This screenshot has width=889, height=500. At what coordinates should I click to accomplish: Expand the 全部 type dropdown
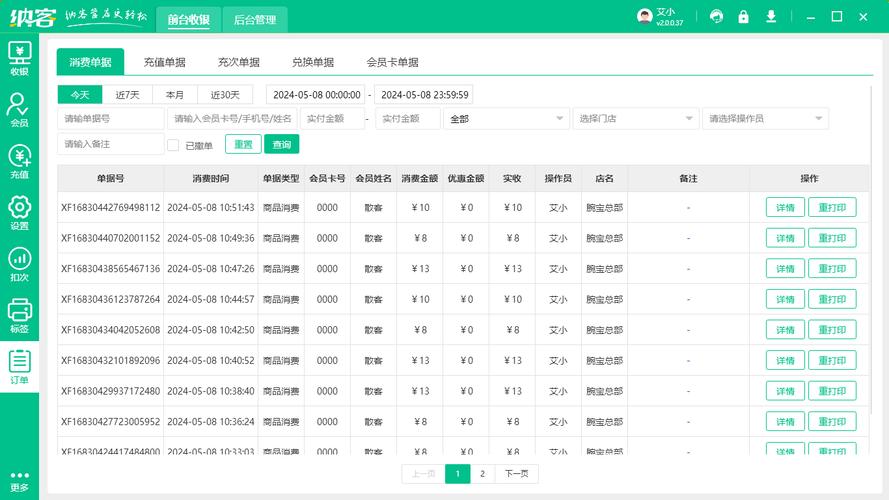[x=506, y=118]
